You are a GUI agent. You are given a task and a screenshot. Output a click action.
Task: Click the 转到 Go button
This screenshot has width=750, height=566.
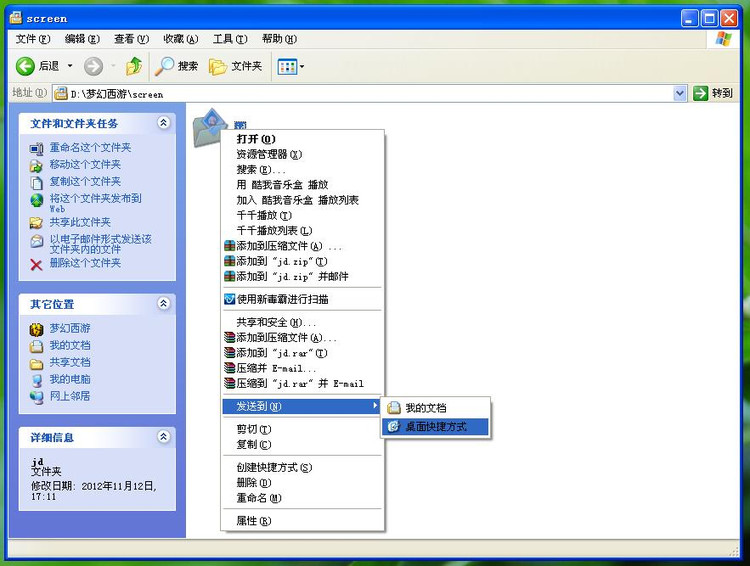pyautogui.click(x=713, y=93)
